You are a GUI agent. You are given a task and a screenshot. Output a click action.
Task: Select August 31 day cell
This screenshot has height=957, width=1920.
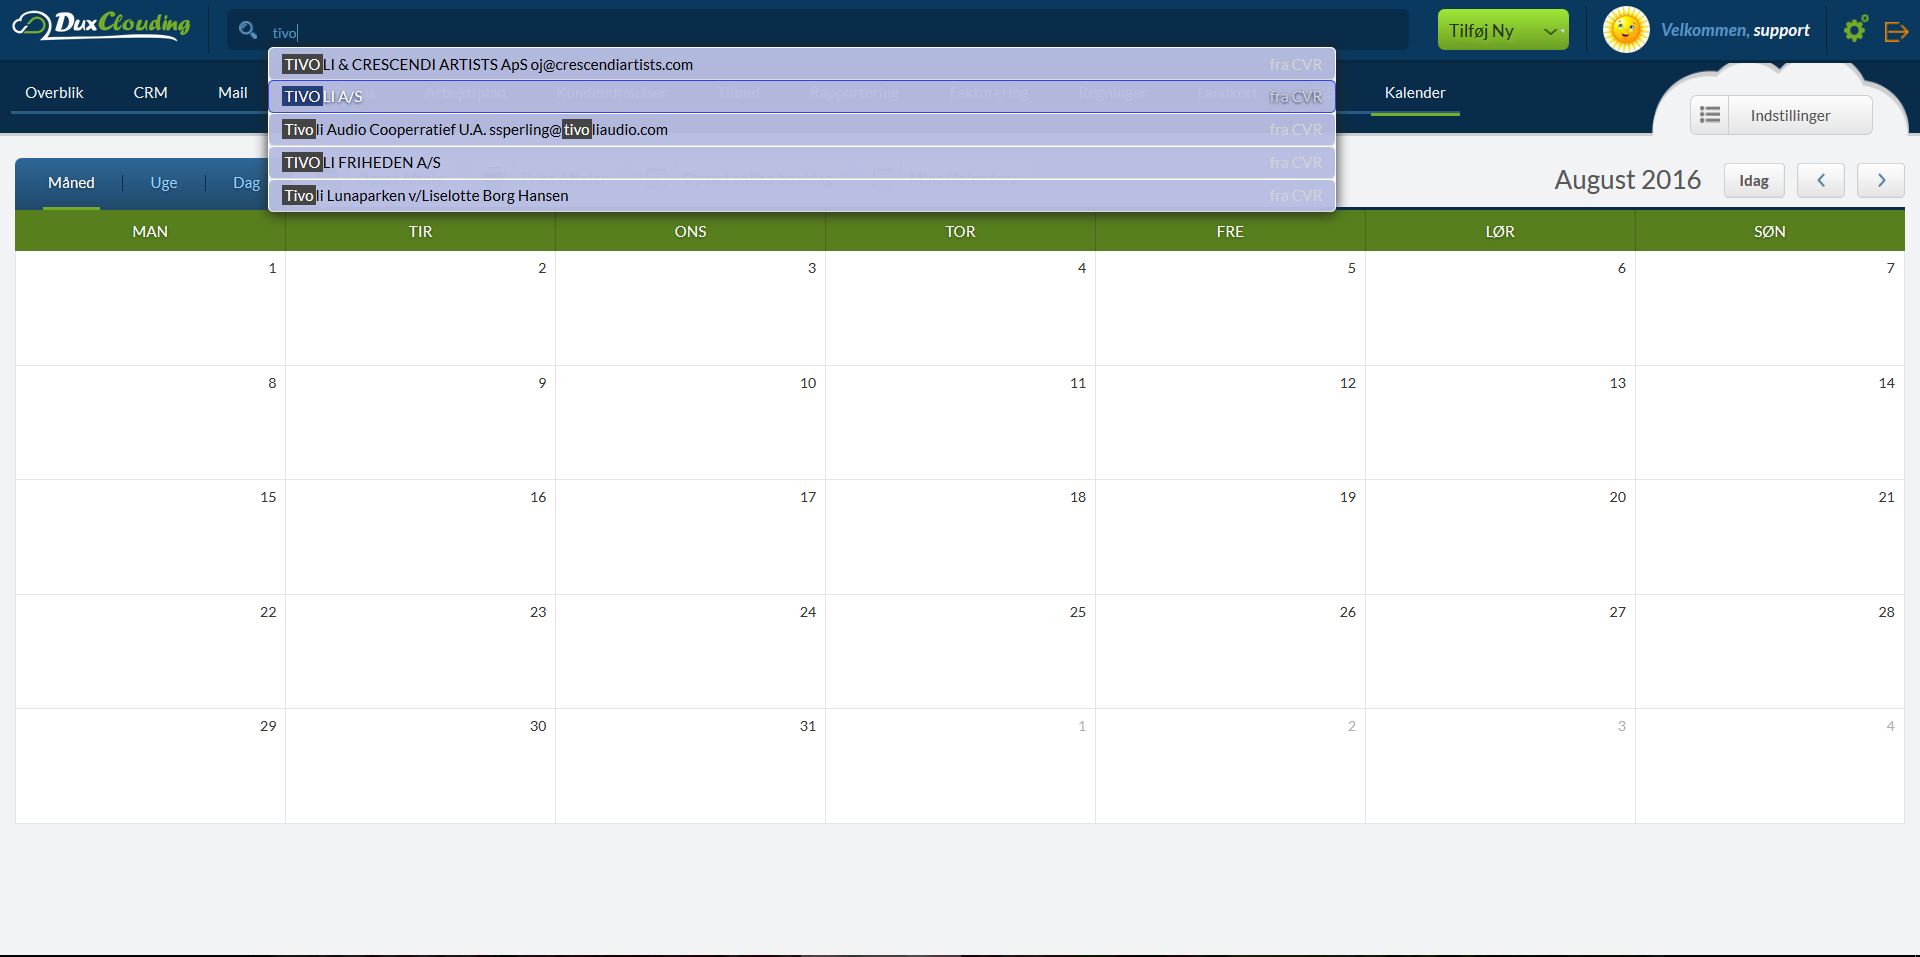click(690, 766)
